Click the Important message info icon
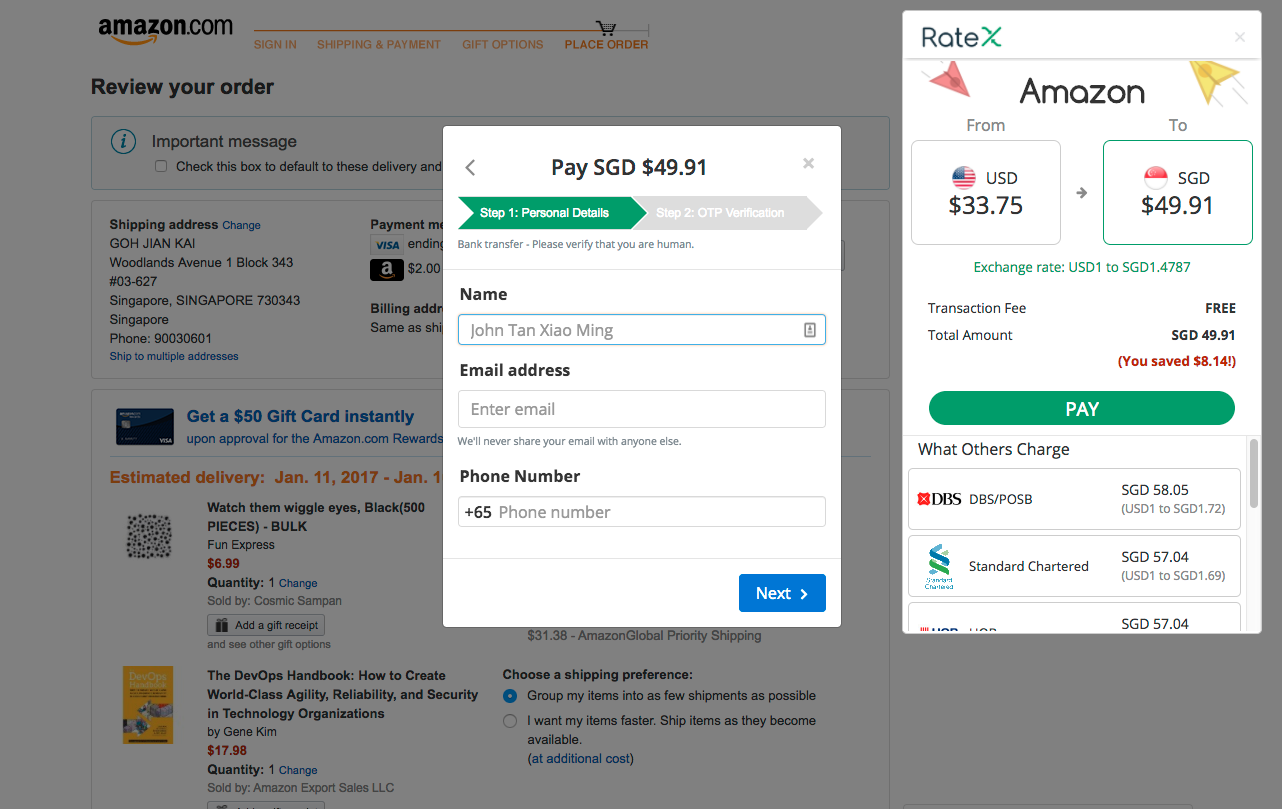Viewport: 1282px width, 809px height. point(123,142)
